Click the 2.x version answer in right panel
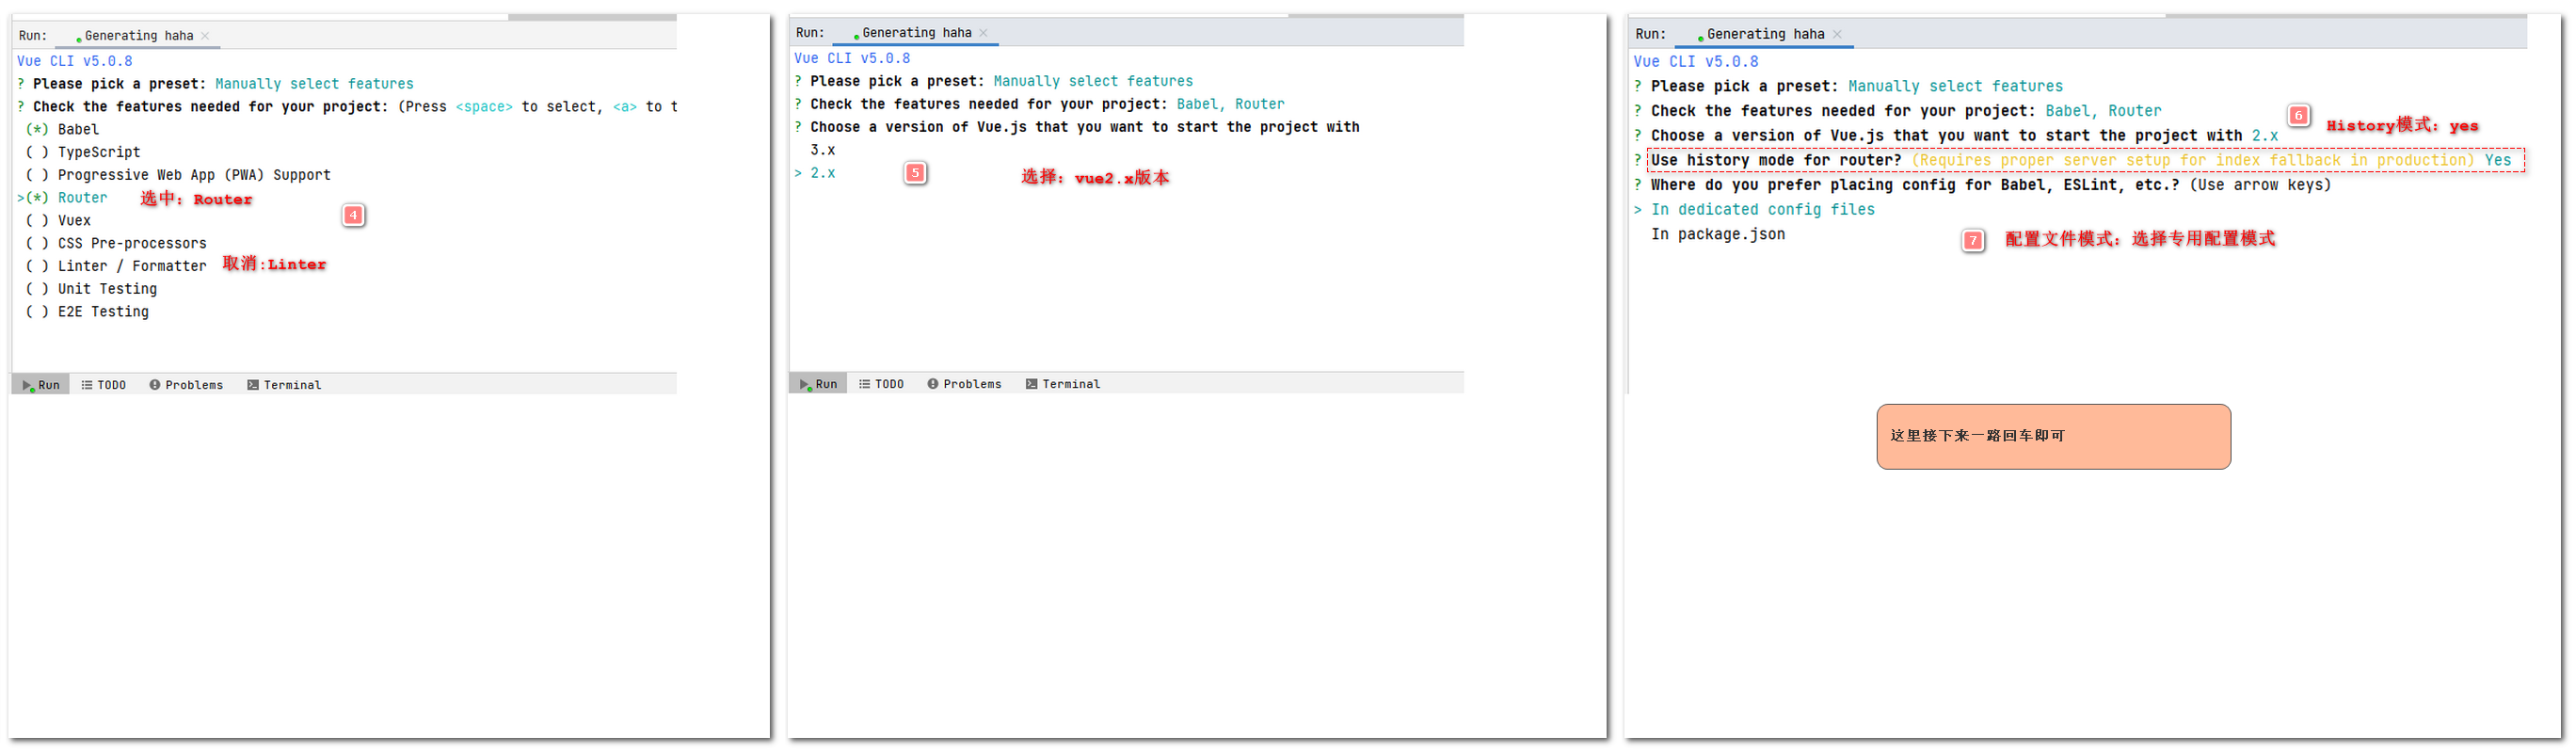This screenshot has height=753, width=2576. coord(2264,136)
